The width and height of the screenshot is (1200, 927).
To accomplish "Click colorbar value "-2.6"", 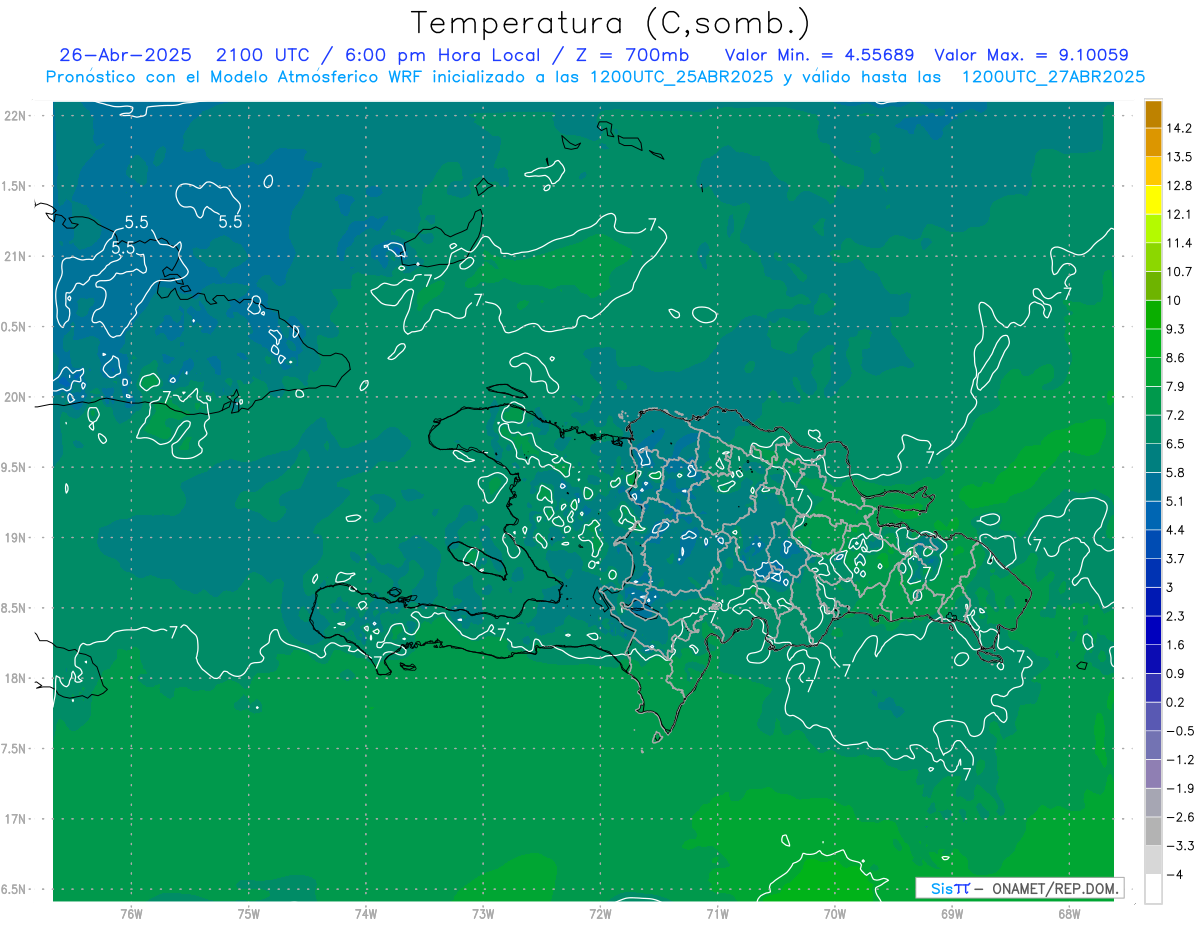I will tap(1180, 816).
